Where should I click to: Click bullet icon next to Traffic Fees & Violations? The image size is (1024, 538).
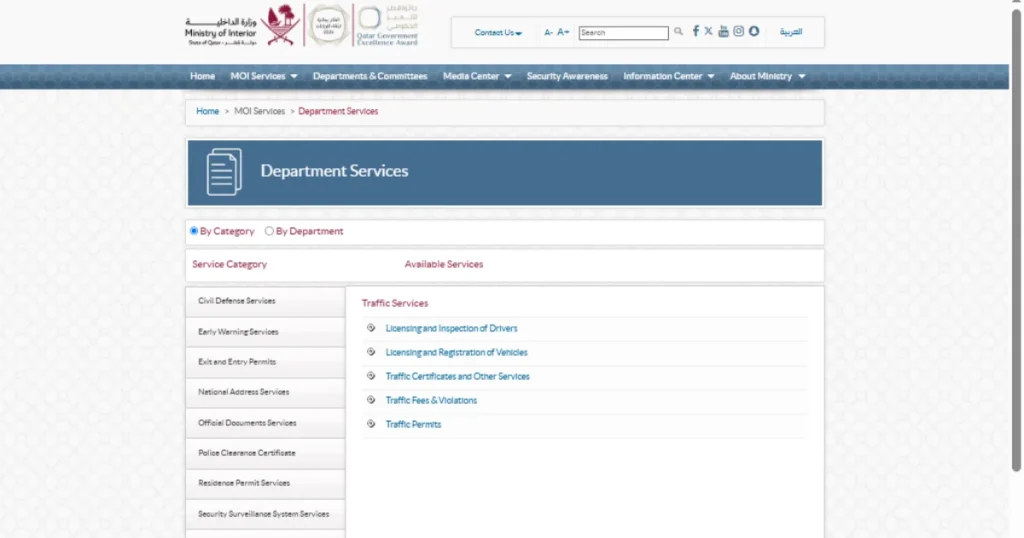click(371, 400)
